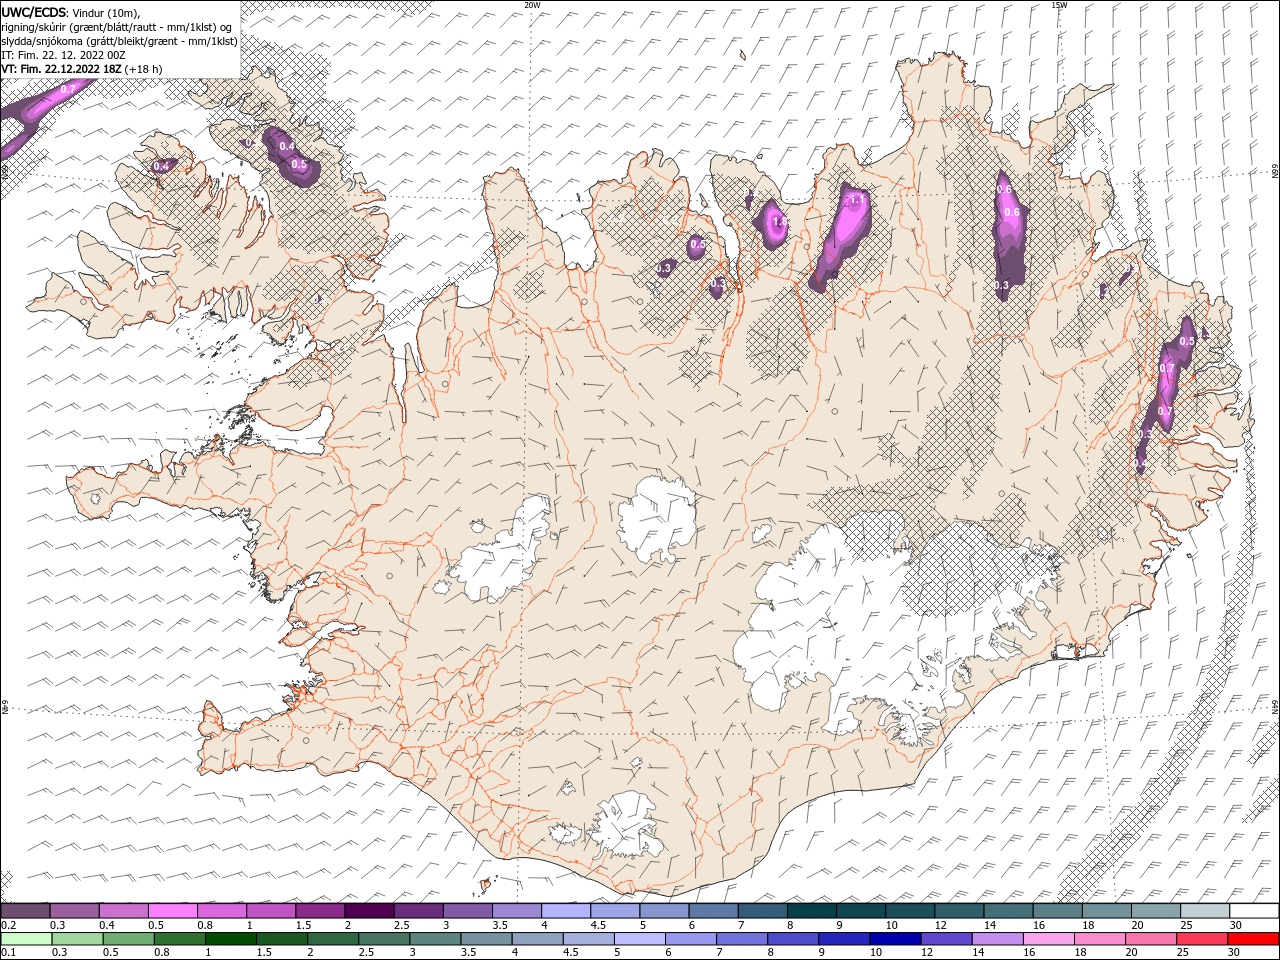The height and width of the screenshot is (960, 1280).
Task: Click the '0.1' label under the lower scale
Action: click(8, 953)
